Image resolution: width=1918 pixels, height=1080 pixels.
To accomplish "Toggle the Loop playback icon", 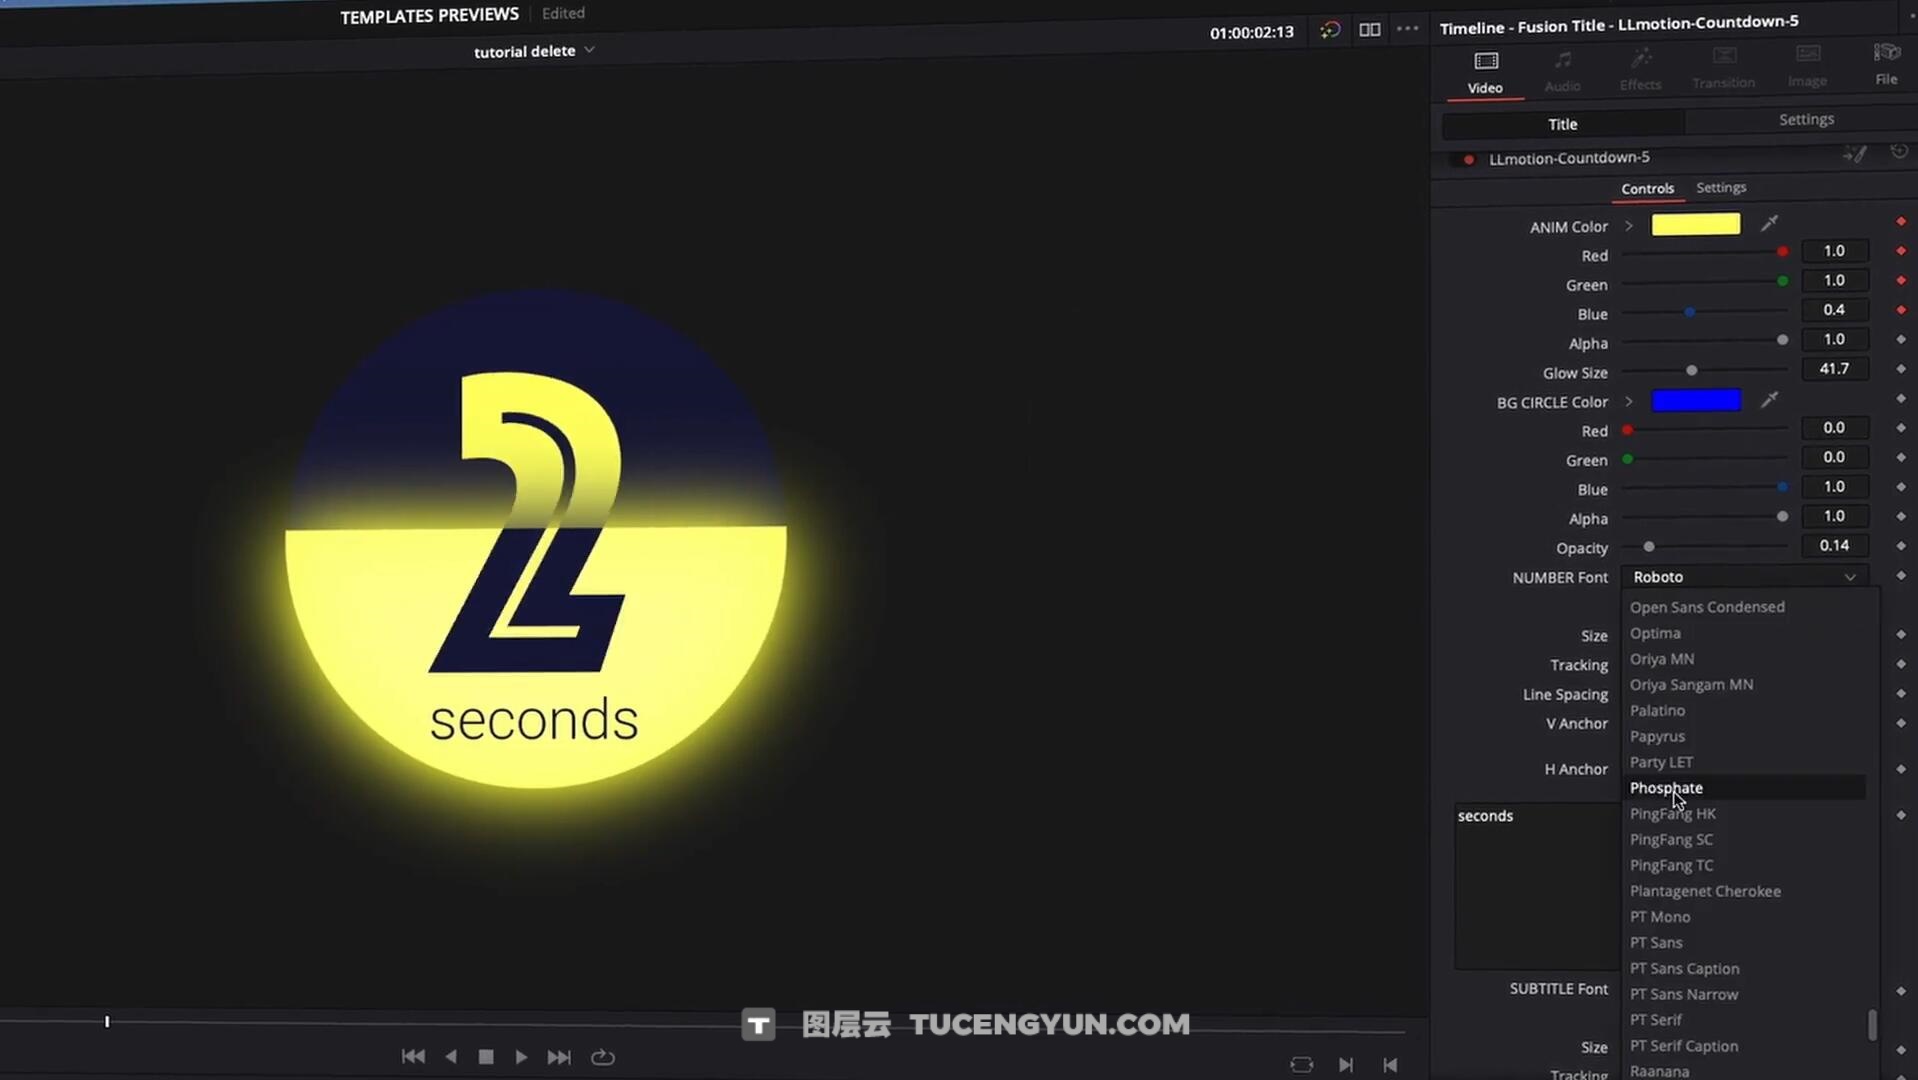I will (x=602, y=1057).
